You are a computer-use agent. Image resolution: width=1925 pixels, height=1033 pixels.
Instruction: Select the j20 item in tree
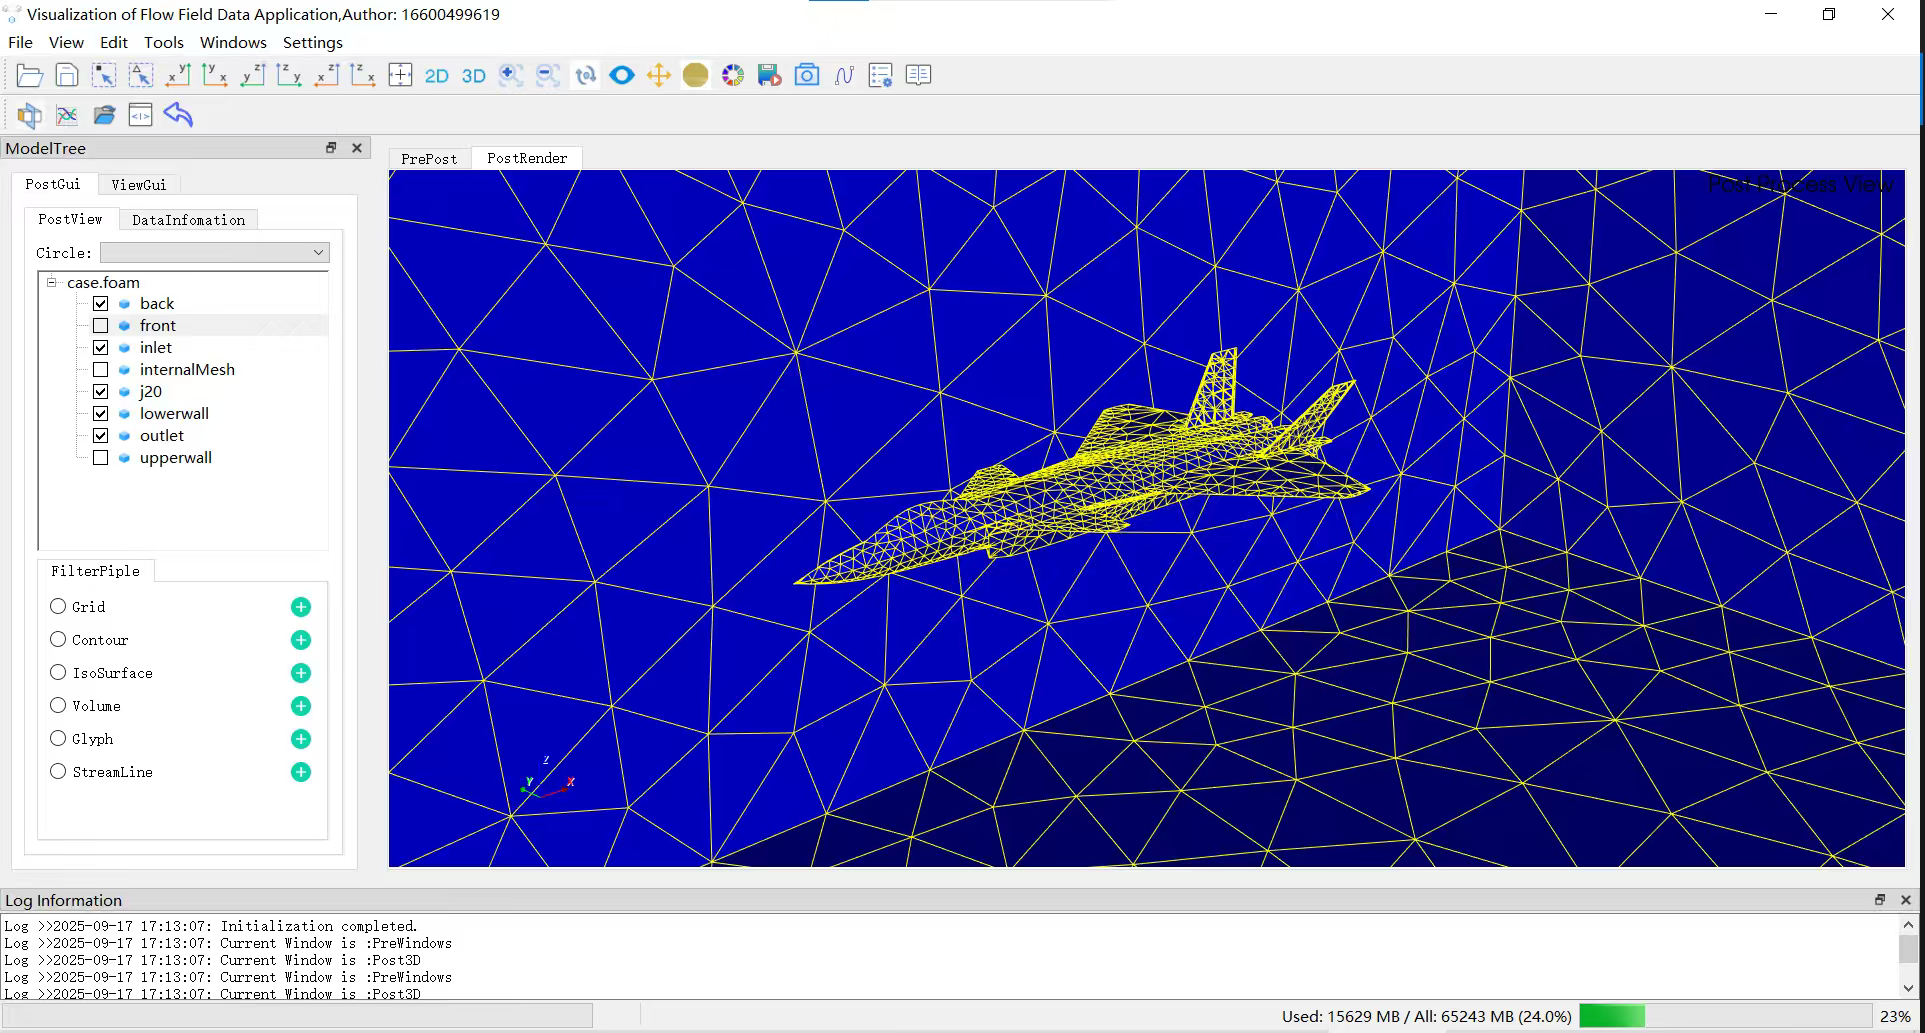coord(151,392)
